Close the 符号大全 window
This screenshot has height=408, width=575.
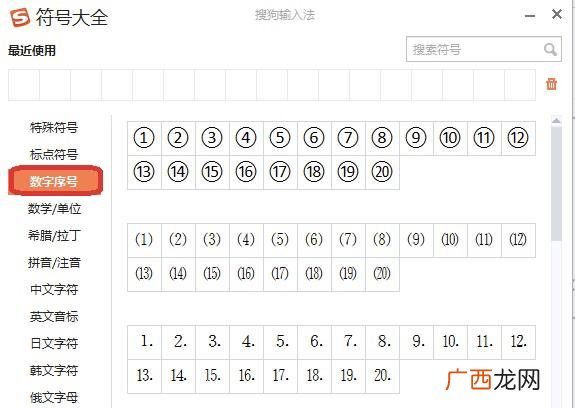coord(557,15)
